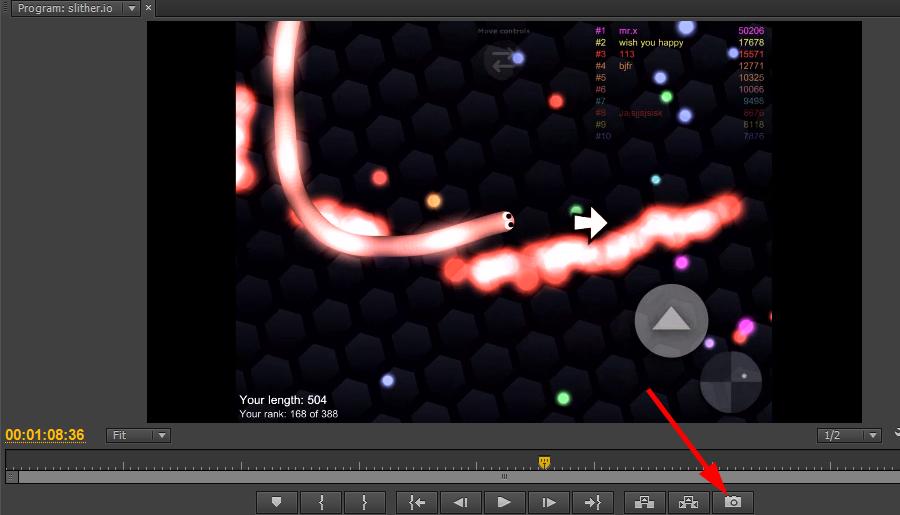The width and height of the screenshot is (900, 515).
Task: Click the Export Frame camera icon
Action: [x=732, y=503]
